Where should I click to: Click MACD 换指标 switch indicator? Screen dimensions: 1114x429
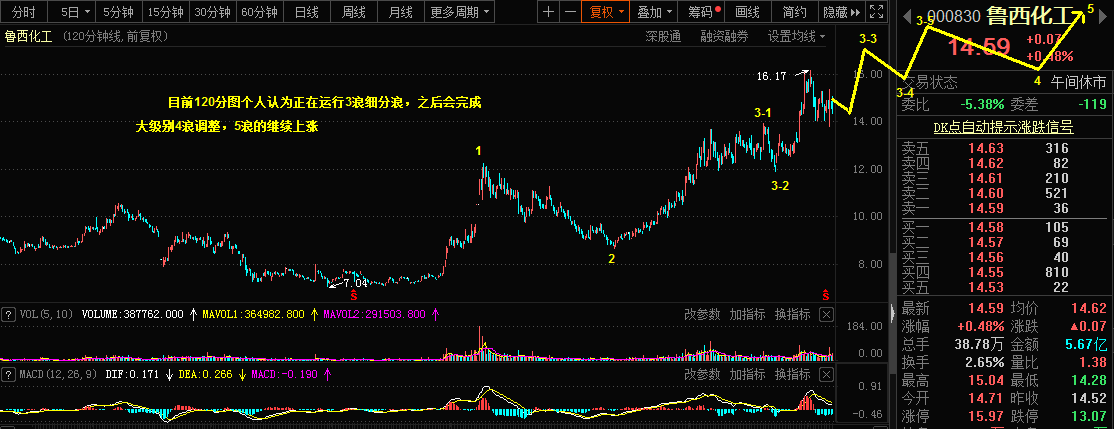[x=793, y=374]
